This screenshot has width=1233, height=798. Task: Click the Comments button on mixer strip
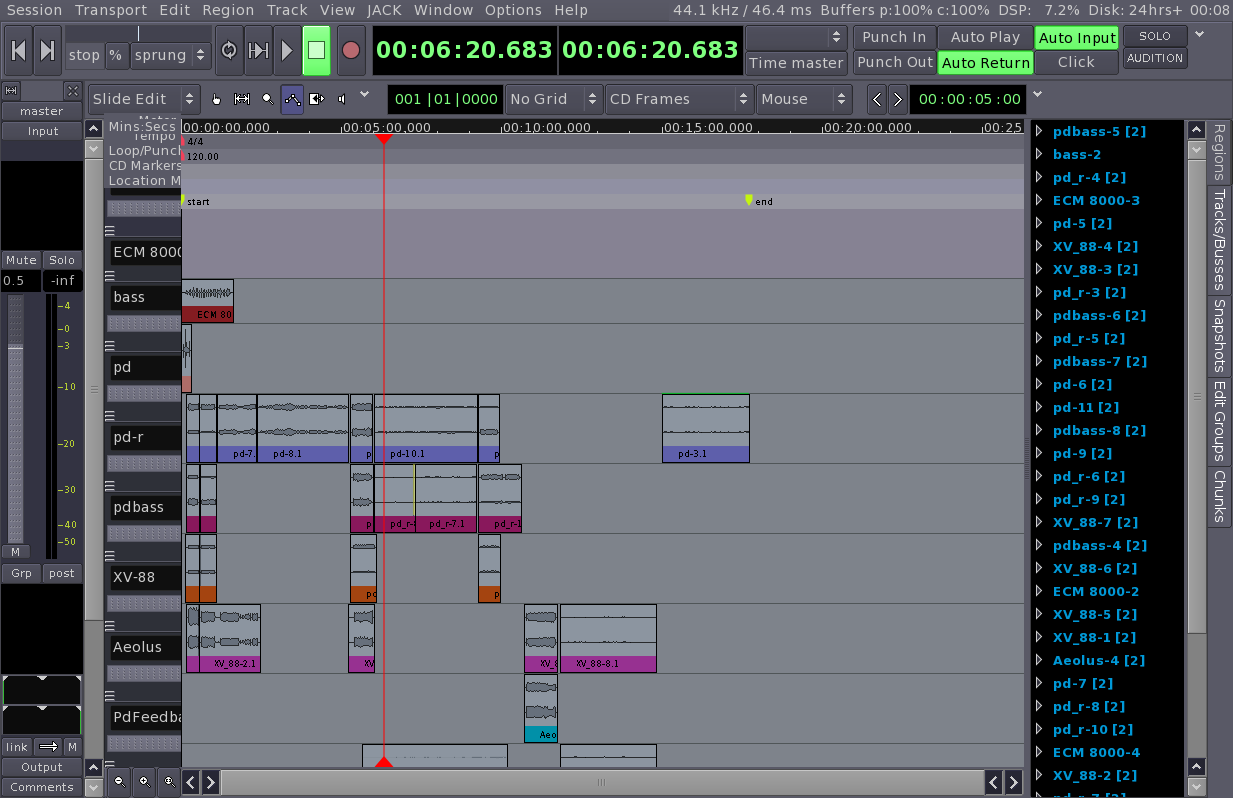click(41, 787)
